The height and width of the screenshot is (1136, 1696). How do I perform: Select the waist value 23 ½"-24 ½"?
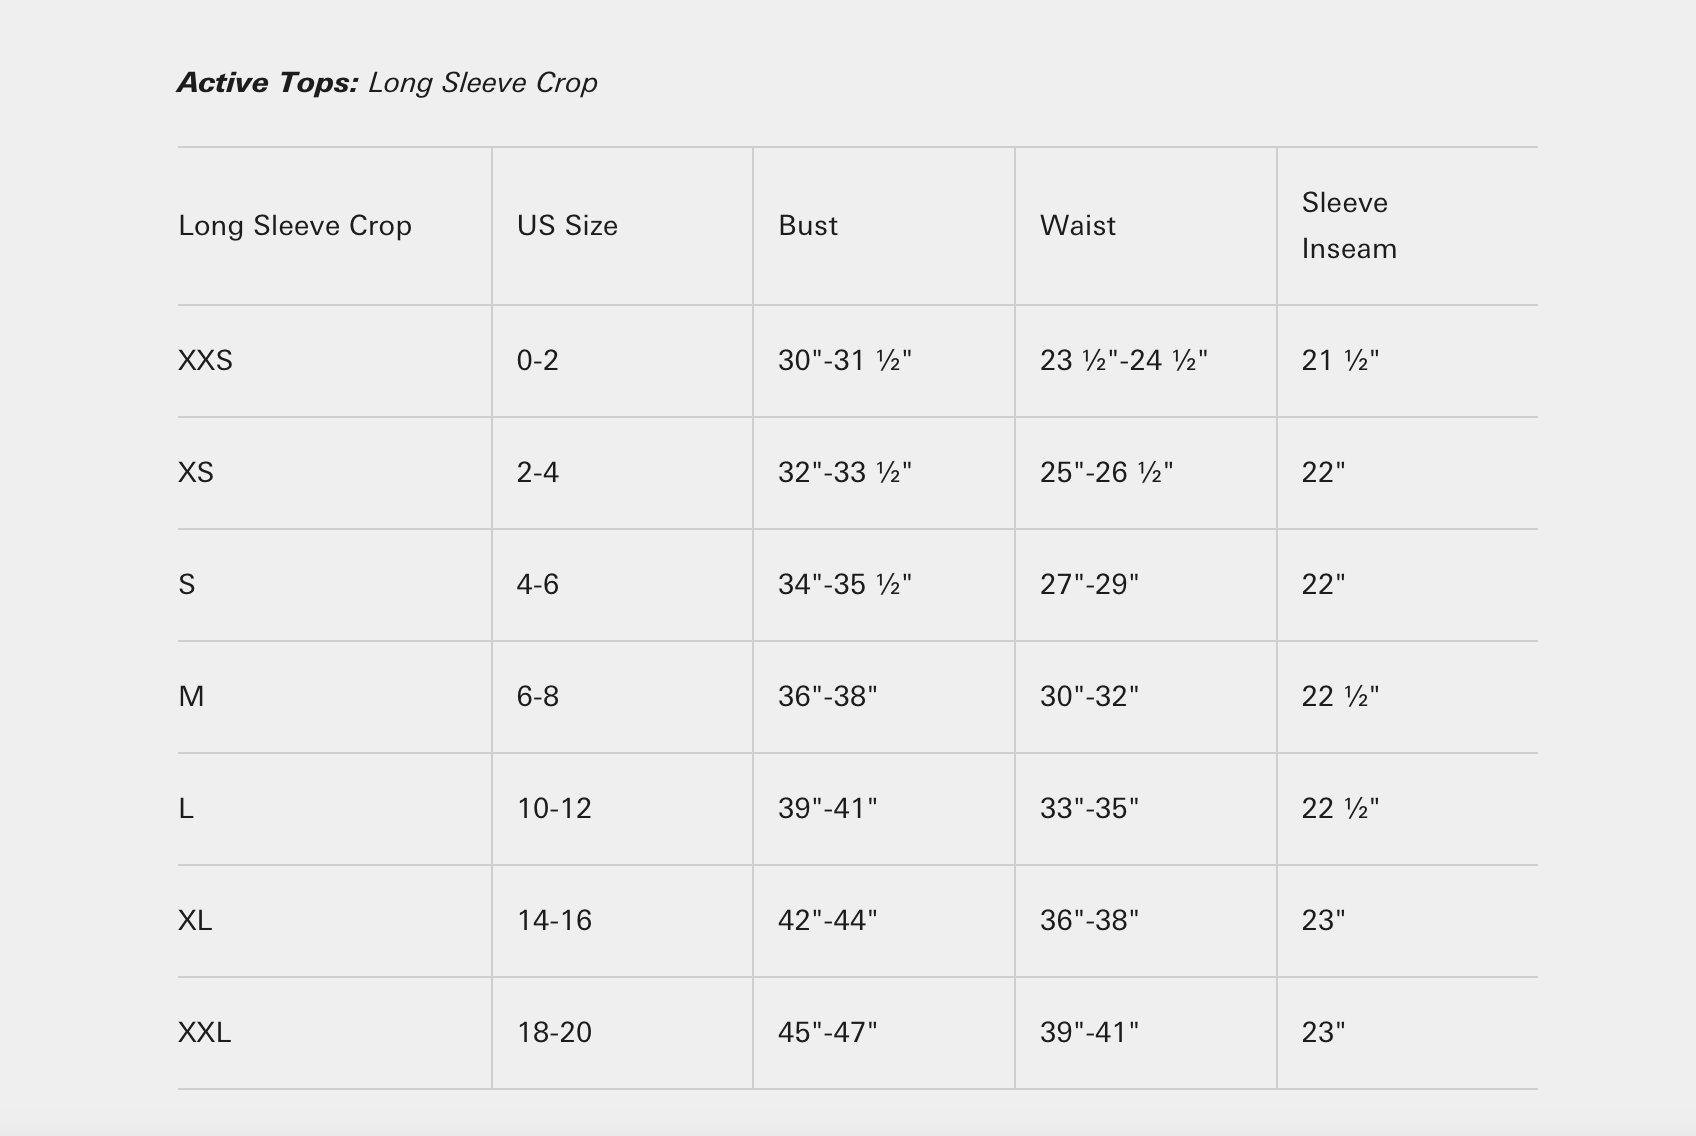tap(1124, 360)
